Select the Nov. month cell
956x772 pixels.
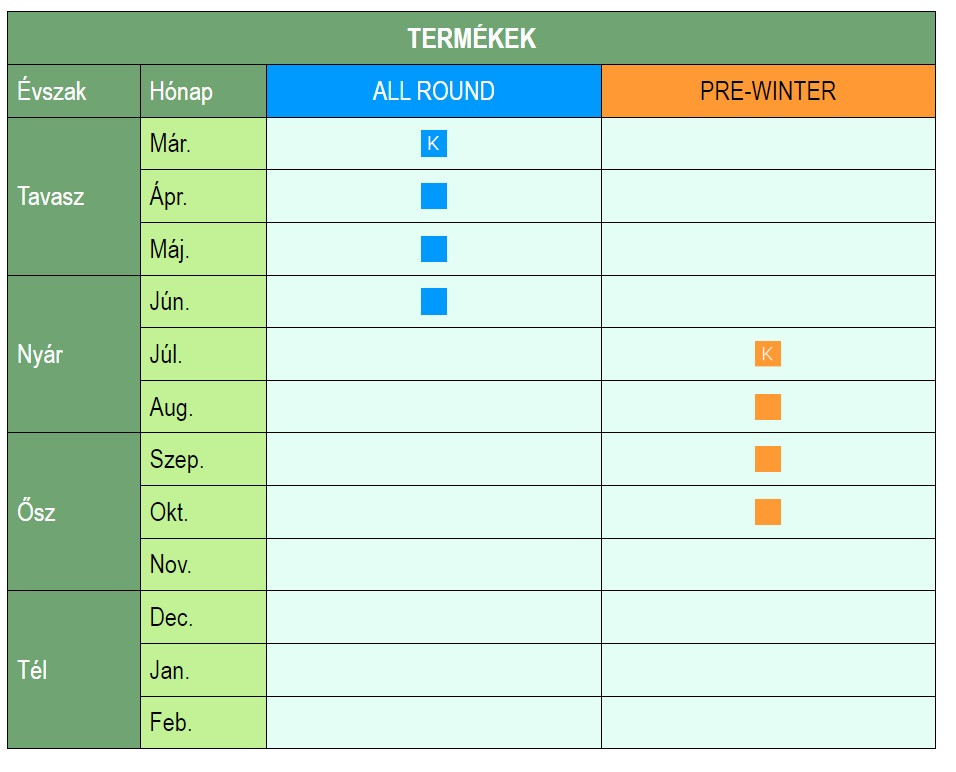(x=203, y=564)
